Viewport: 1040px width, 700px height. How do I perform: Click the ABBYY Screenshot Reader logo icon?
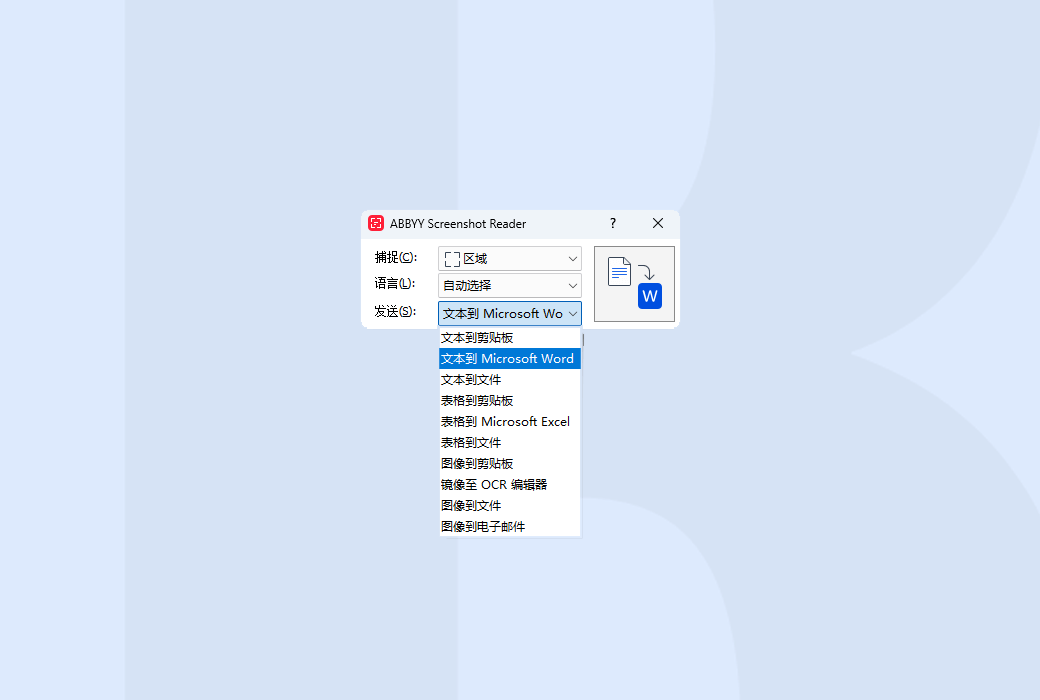(376, 223)
